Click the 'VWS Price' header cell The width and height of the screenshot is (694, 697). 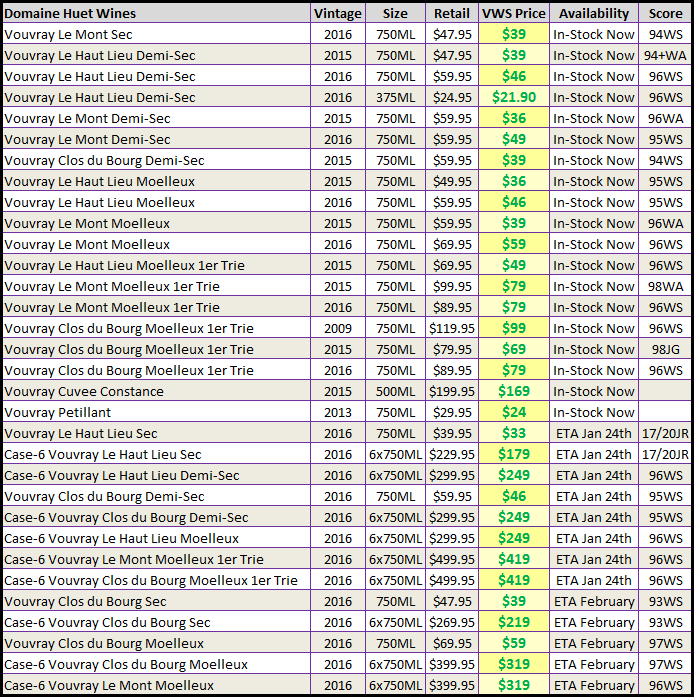[x=513, y=13]
